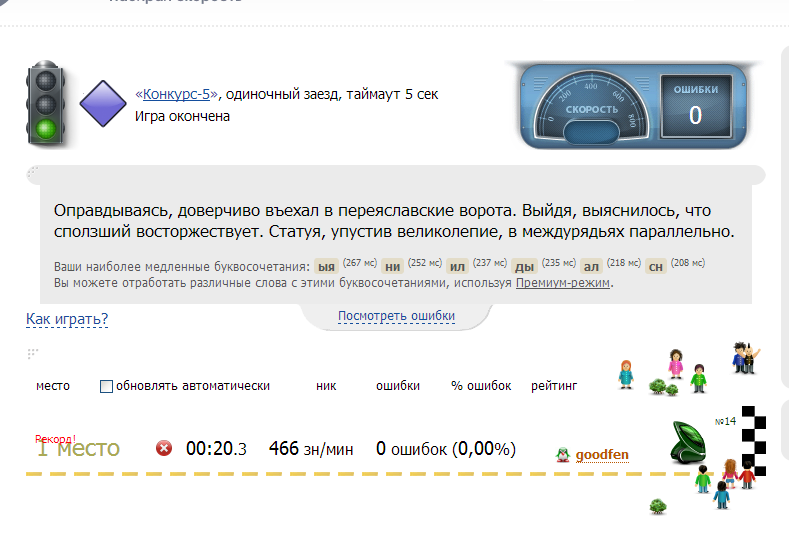Select the slow letter combination 'сн'
This screenshot has width=789, height=534.
656,266
